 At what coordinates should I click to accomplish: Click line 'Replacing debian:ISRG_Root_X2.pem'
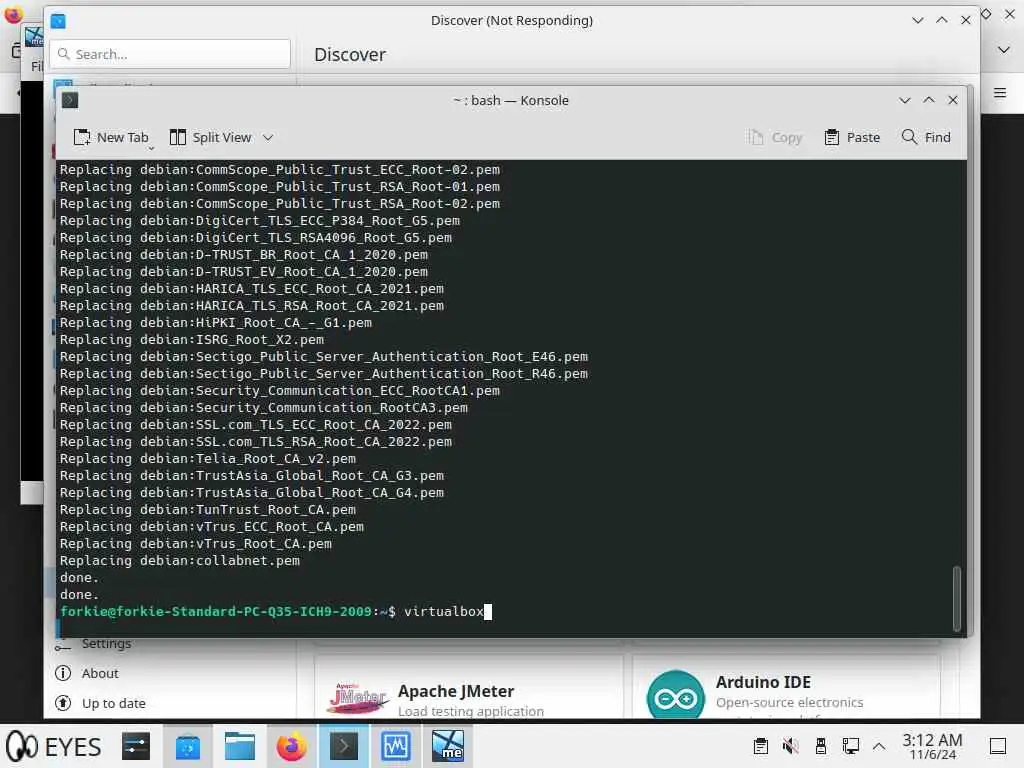click(192, 340)
